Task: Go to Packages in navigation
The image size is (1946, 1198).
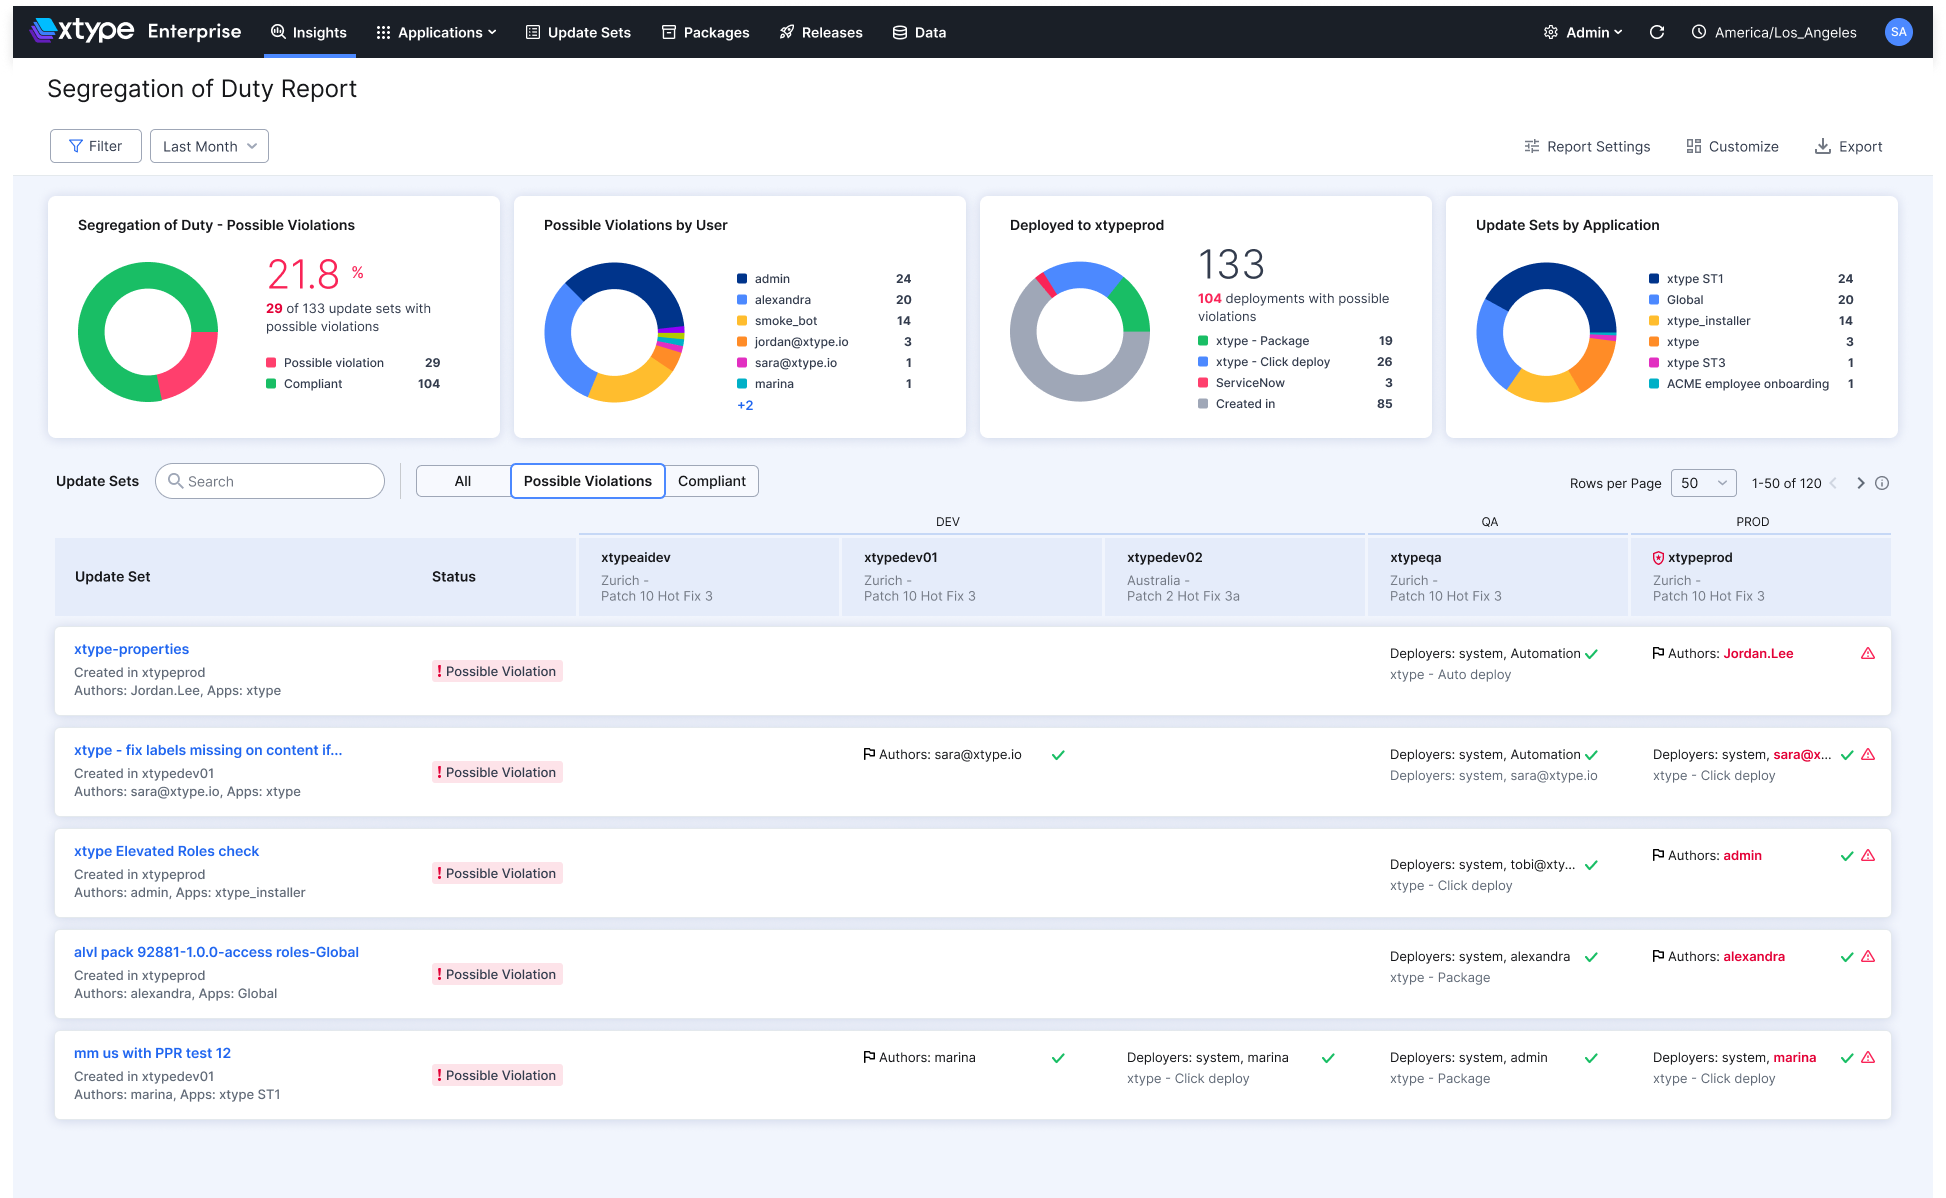Action: [x=705, y=32]
